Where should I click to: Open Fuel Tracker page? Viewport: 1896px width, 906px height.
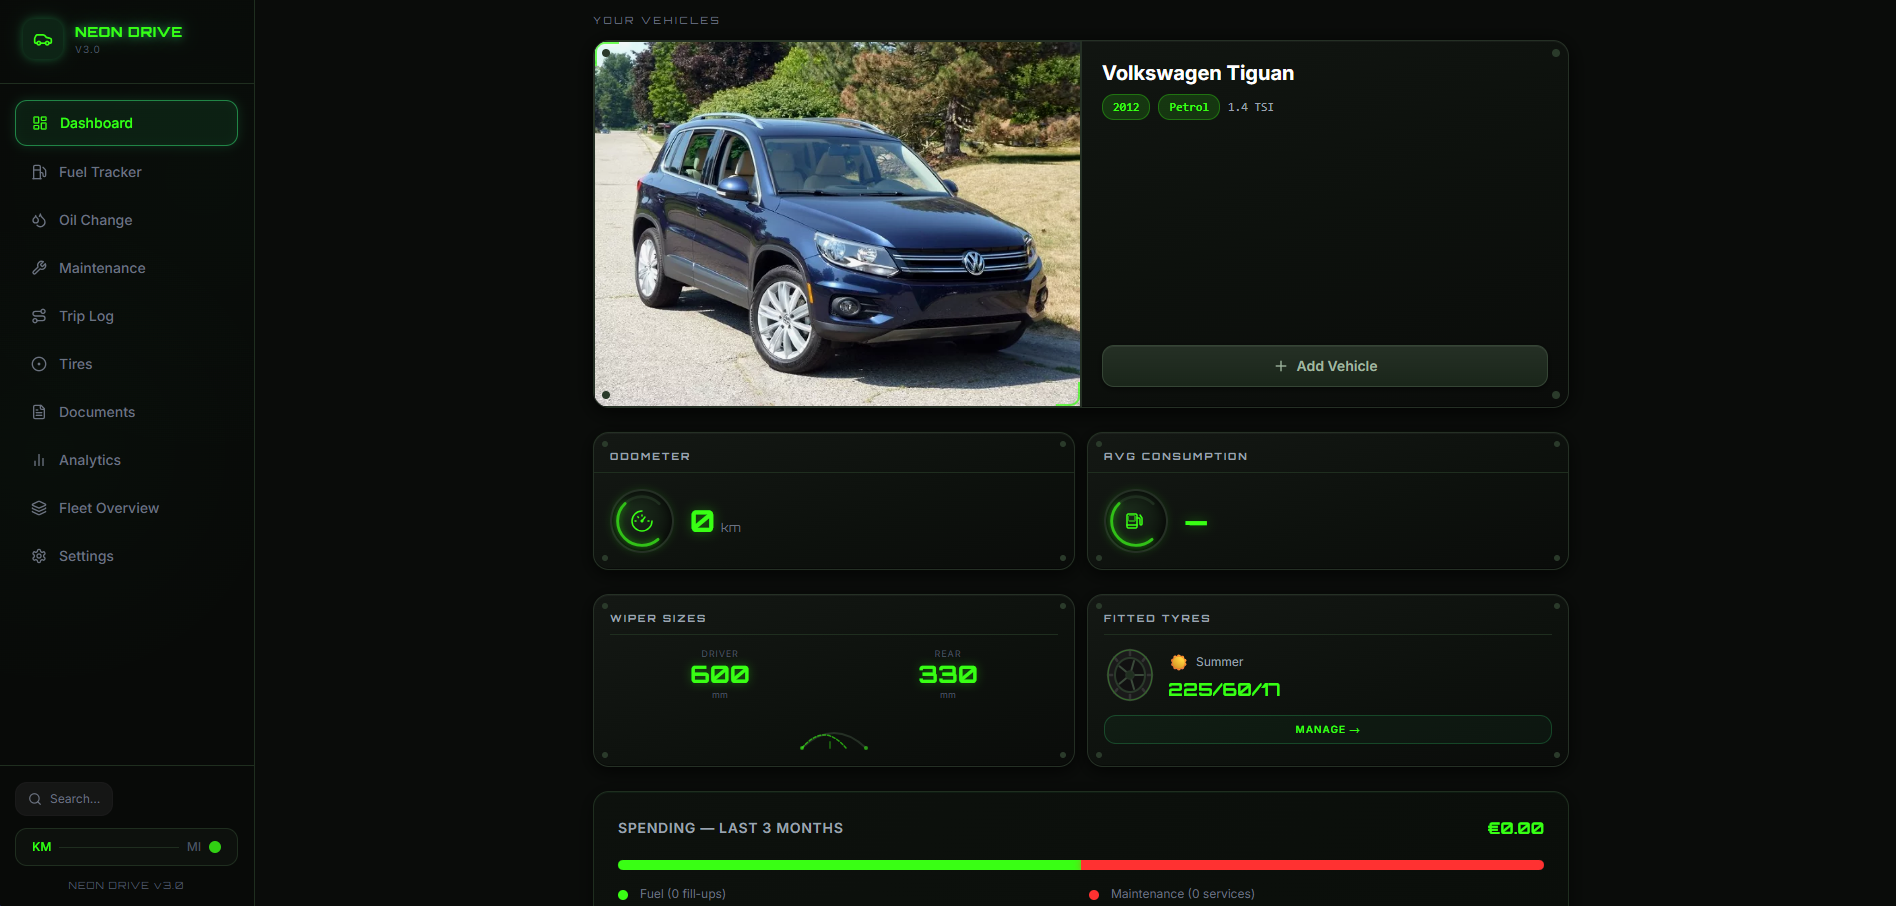[x=126, y=172]
